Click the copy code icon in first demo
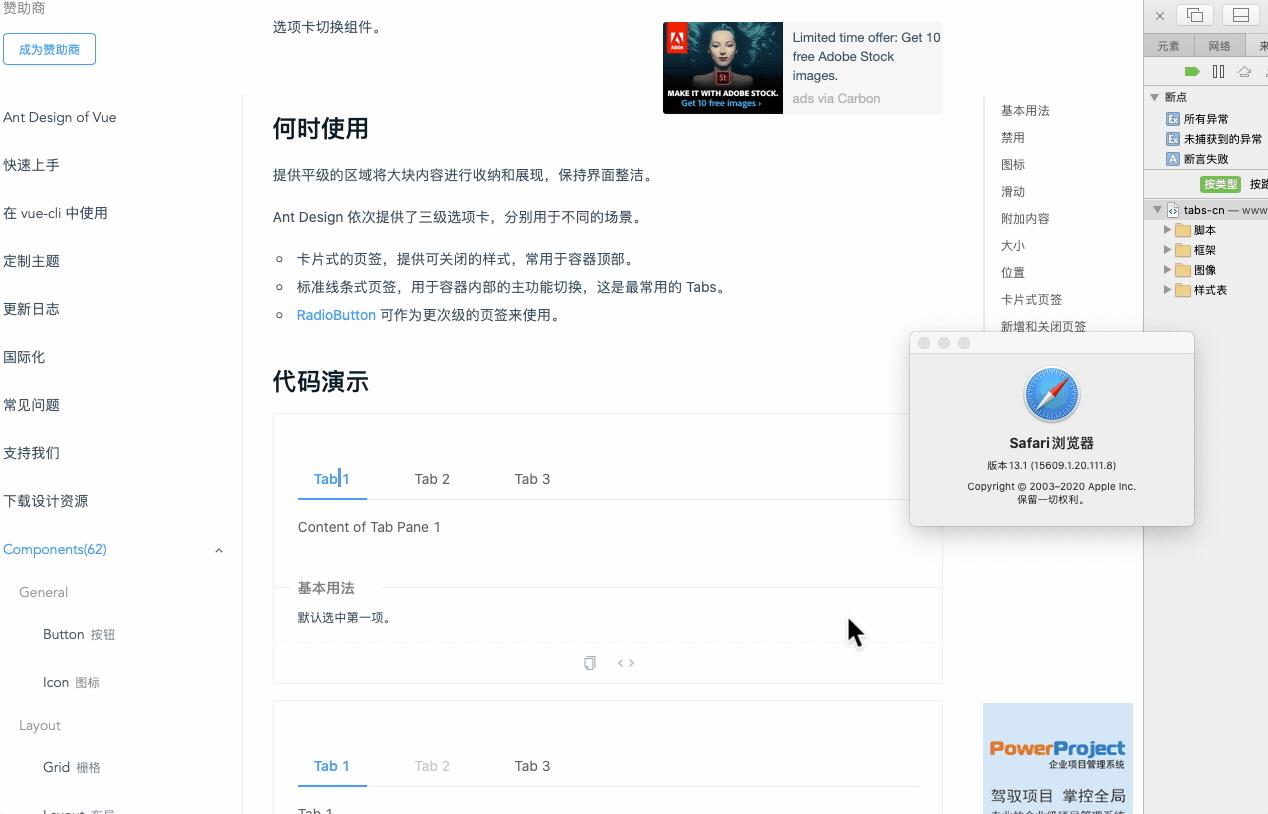Viewport: 1268px width, 814px height. pyautogui.click(x=590, y=663)
